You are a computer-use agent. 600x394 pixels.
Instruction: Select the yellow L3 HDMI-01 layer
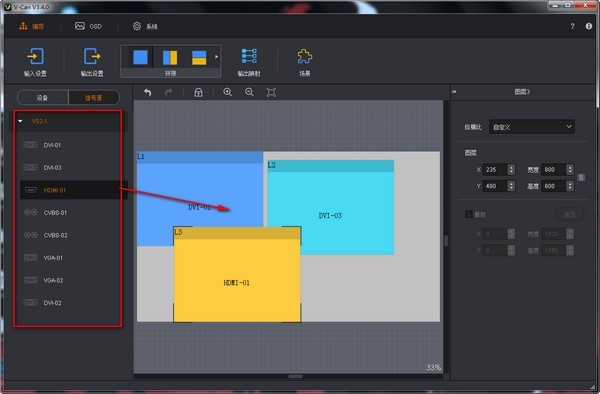pos(237,274)
